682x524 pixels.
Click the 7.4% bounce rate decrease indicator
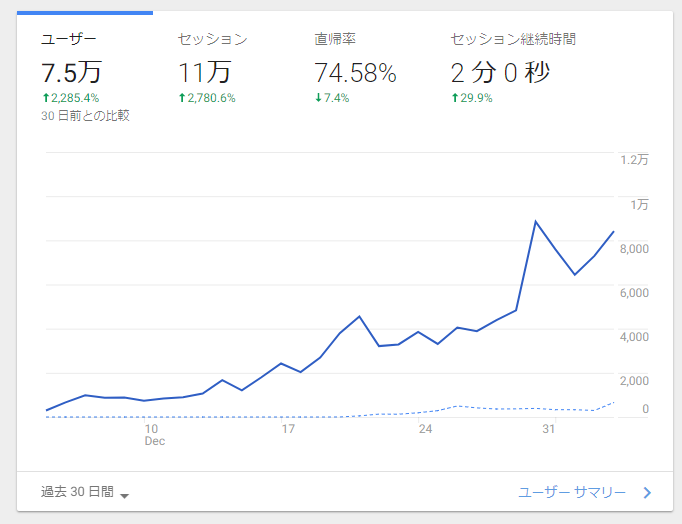point(332,98)
